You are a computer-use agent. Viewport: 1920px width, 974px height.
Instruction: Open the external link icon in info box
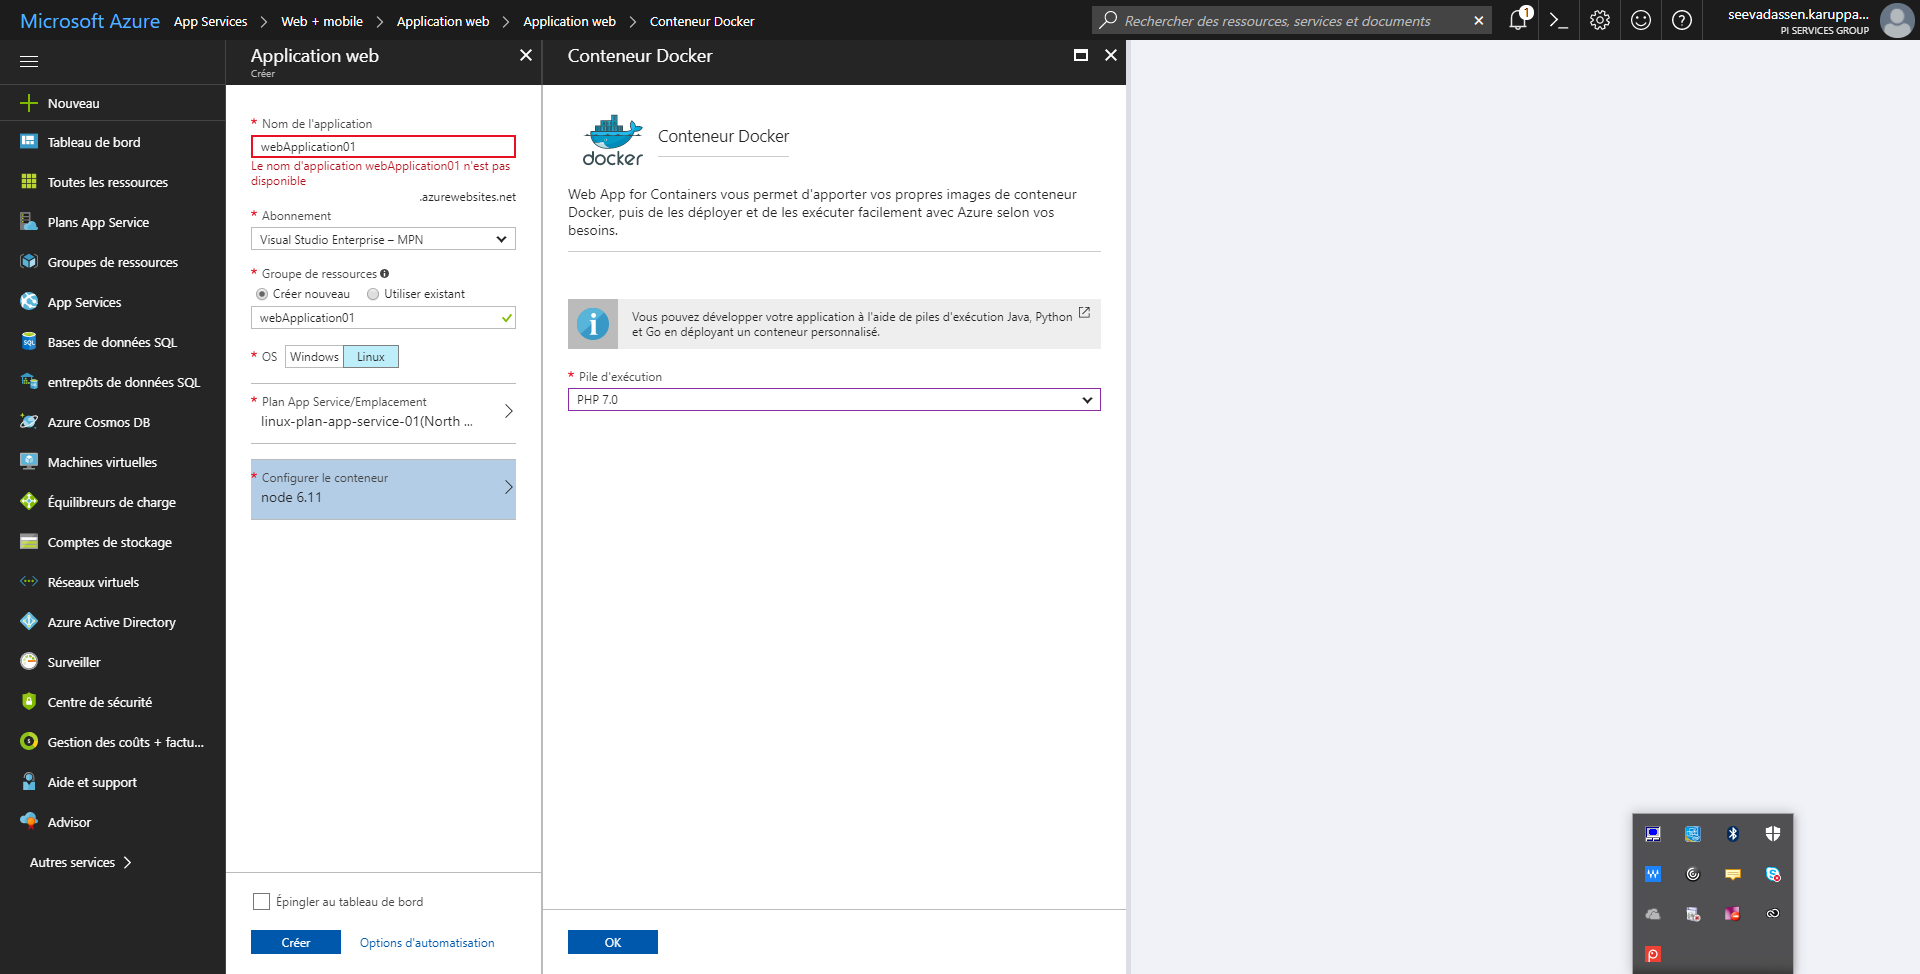point(1084,313)
